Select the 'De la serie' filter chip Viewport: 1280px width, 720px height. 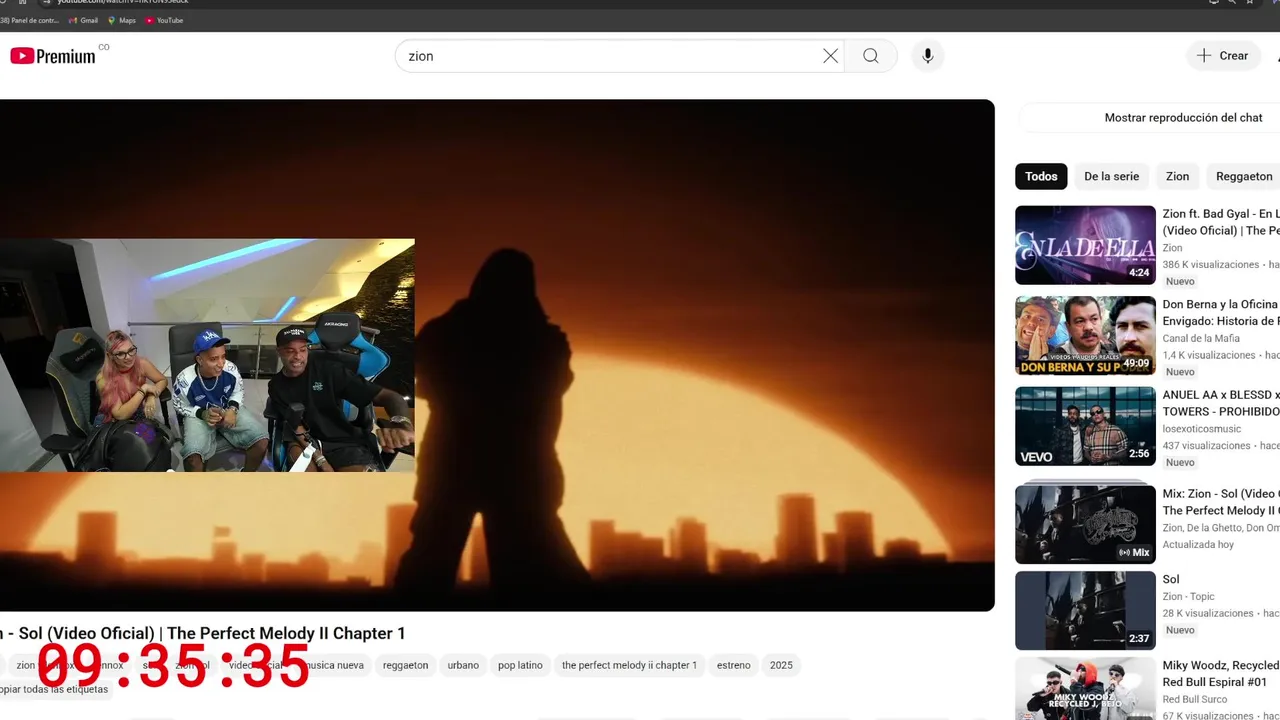pos(1111,176)
